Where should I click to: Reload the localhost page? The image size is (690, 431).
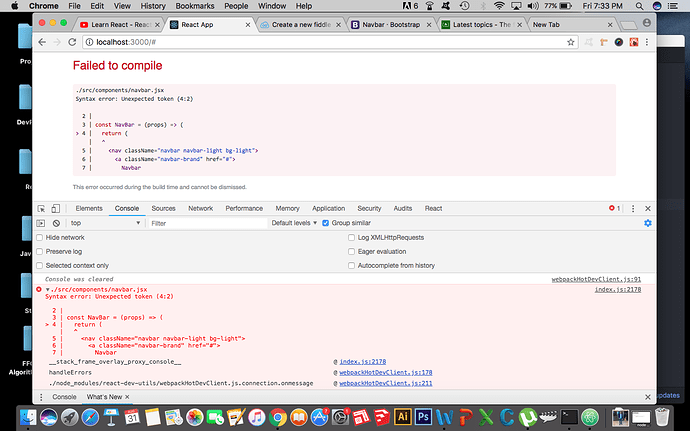click(72, 42)
